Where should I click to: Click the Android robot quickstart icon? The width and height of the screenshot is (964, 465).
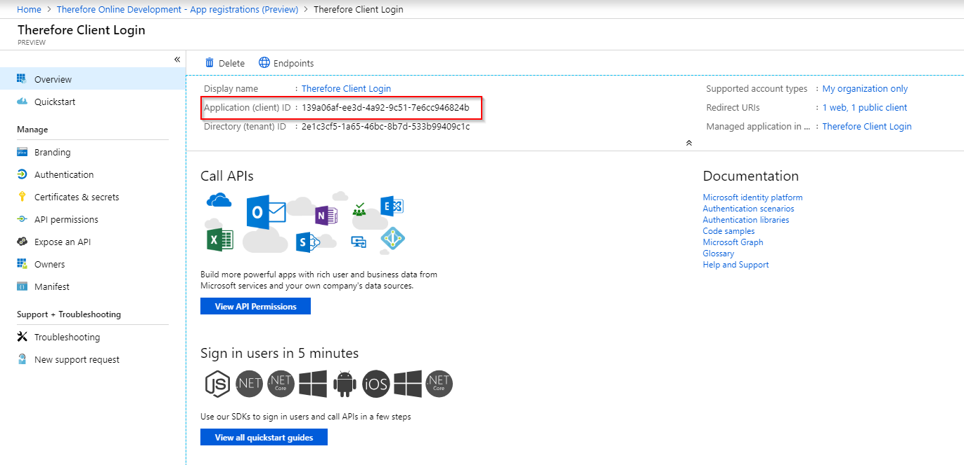345,384
